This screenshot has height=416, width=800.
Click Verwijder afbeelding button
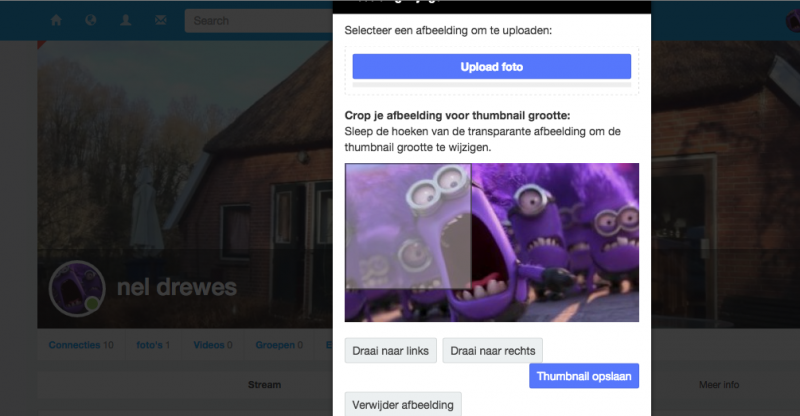coord(403,405)
